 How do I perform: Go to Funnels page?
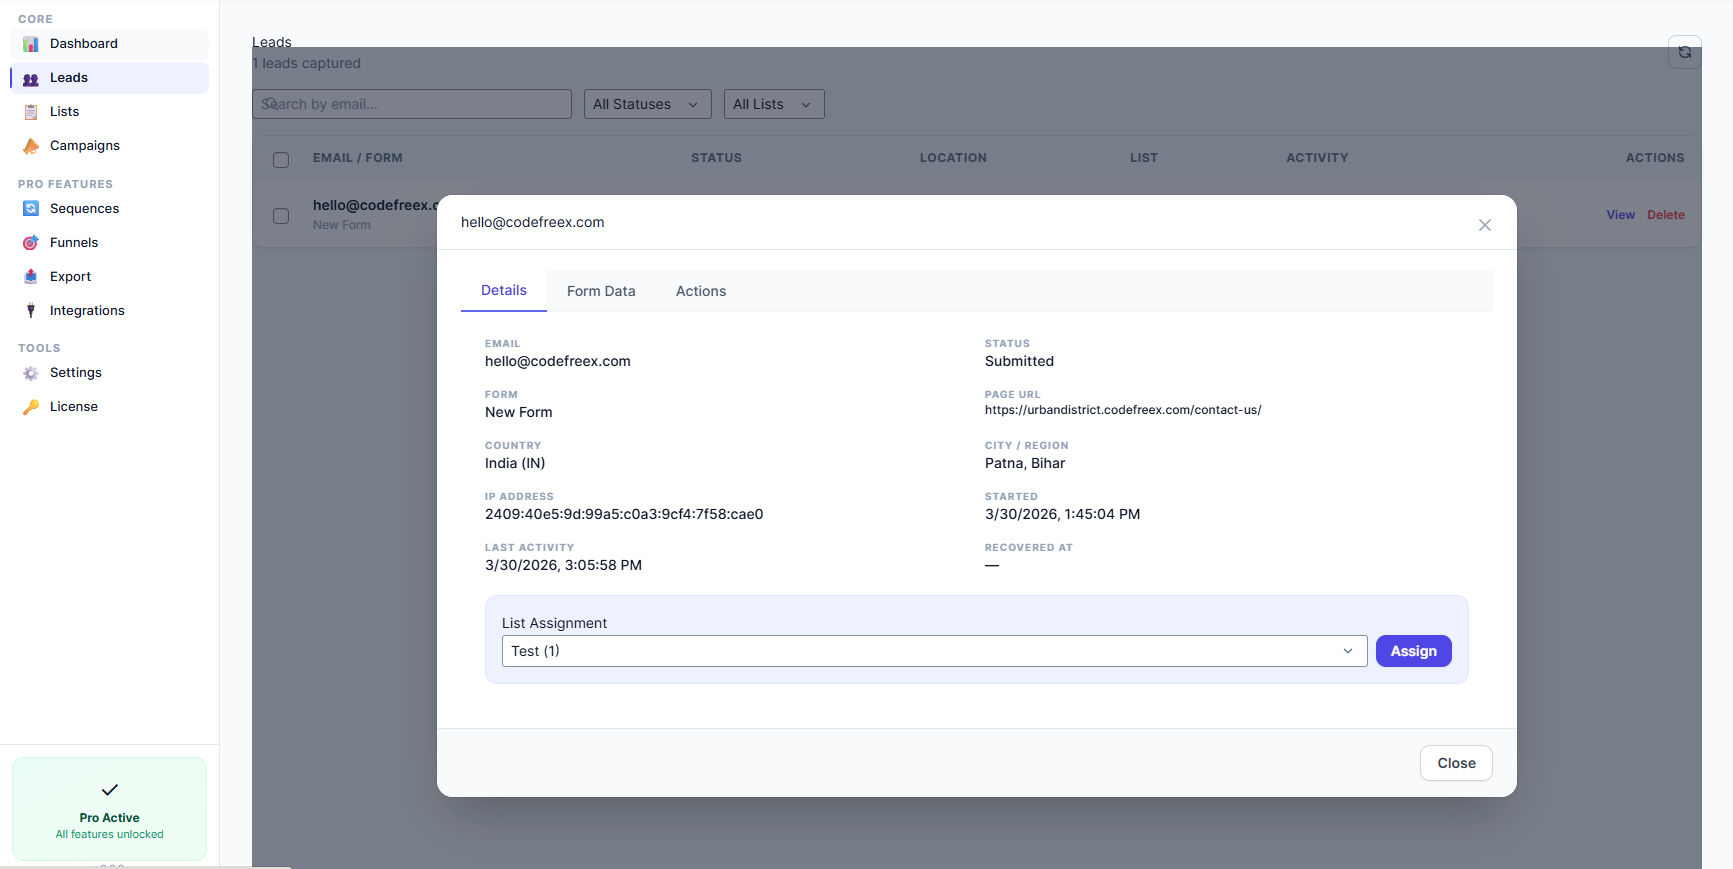tap(110, 243)
